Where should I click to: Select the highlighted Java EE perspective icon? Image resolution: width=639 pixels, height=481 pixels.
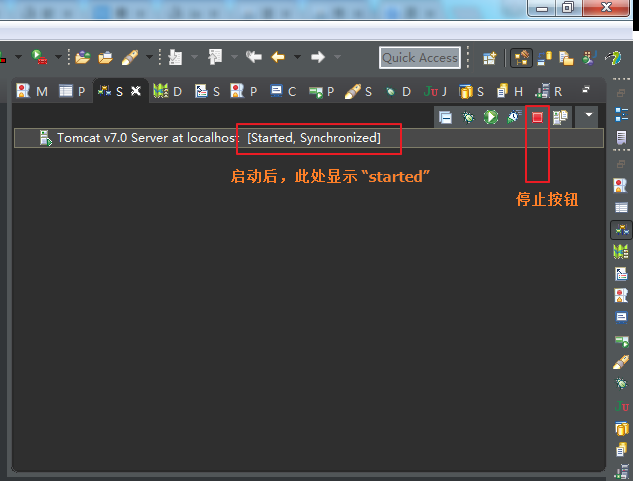[521, 58]
